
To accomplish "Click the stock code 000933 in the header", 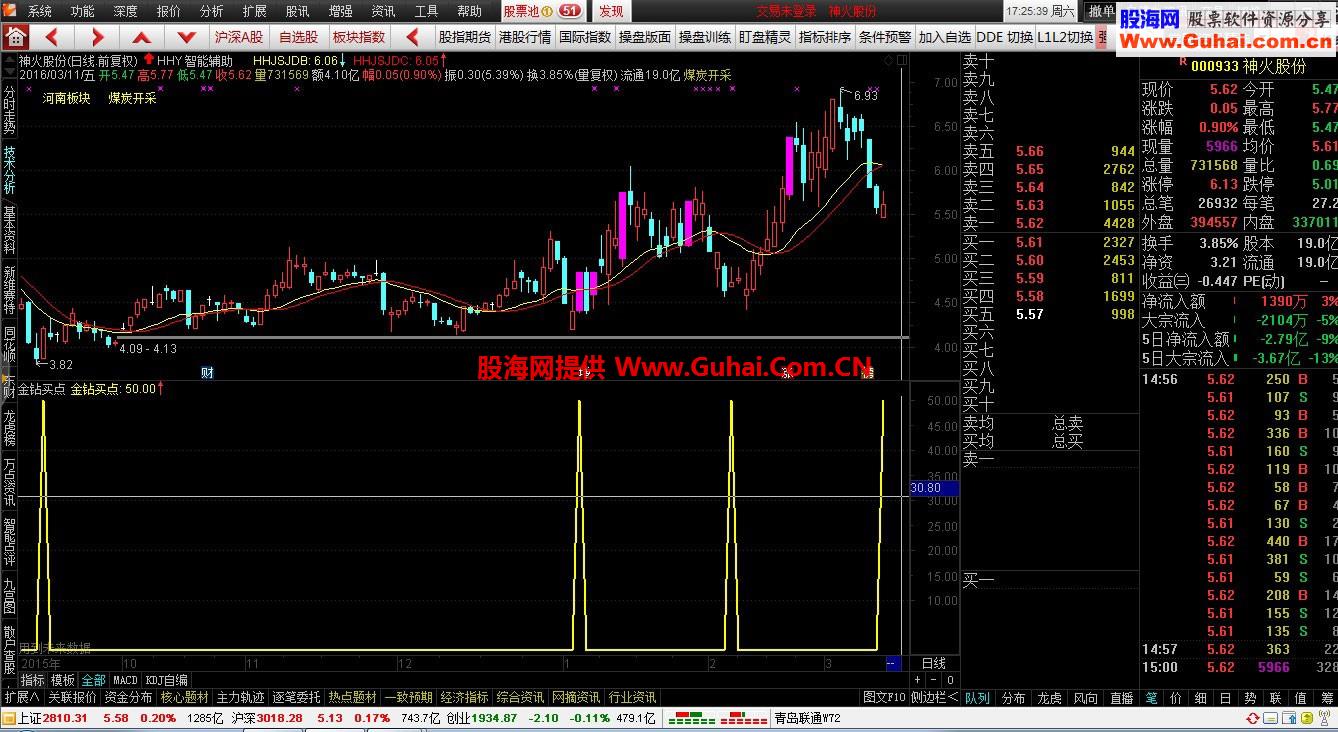I will click(1216, 67).
